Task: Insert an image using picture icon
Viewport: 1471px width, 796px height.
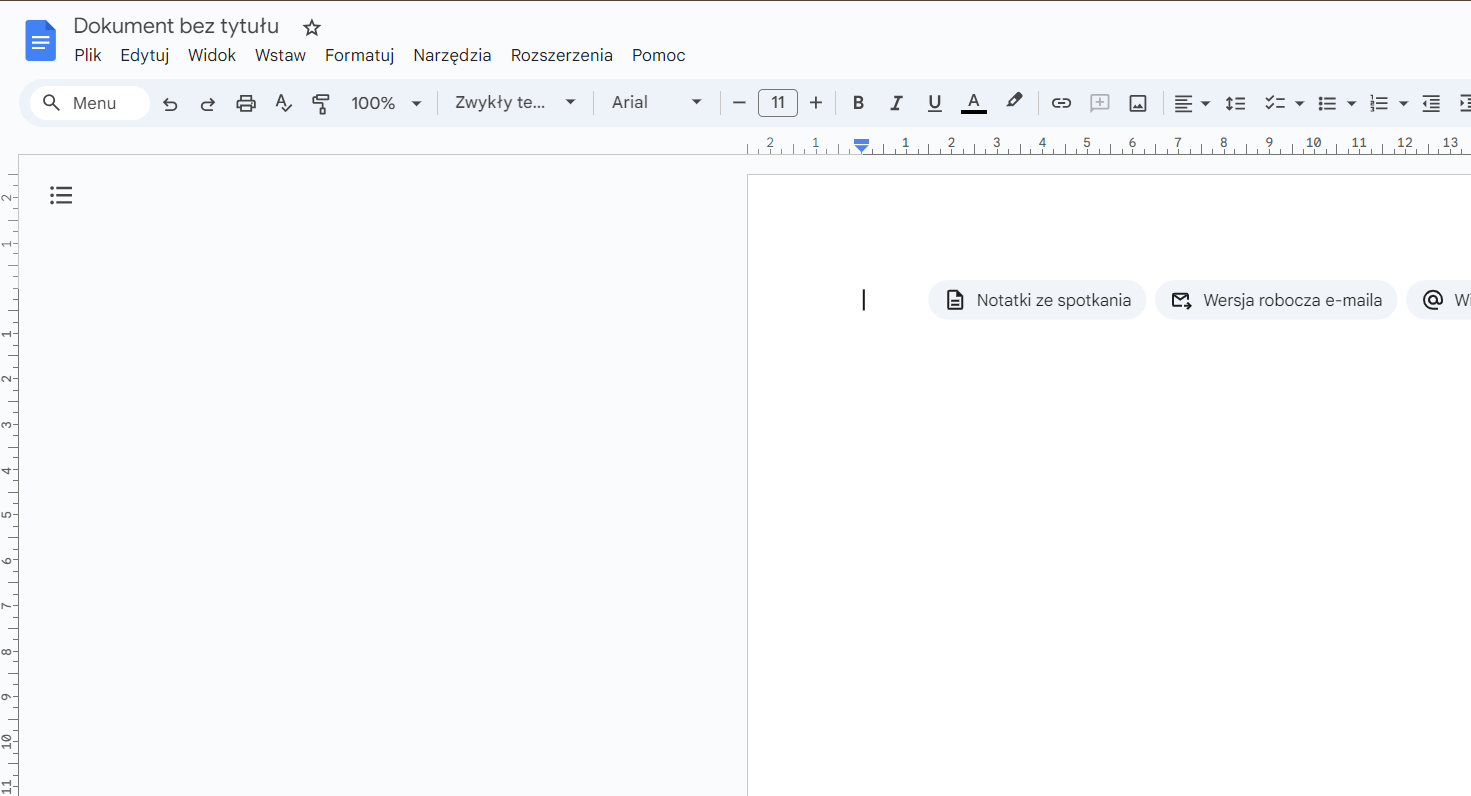Action: (x=1138, y=102)
